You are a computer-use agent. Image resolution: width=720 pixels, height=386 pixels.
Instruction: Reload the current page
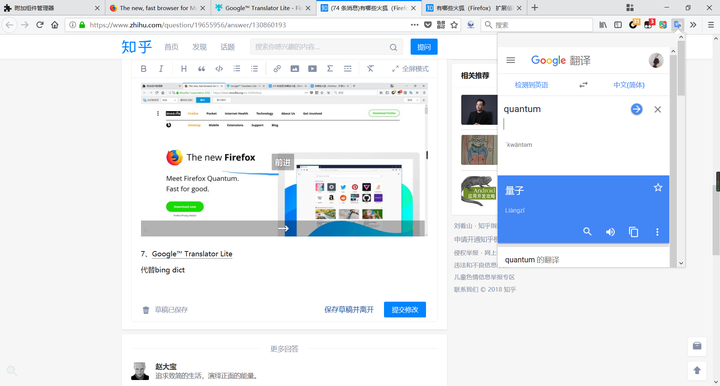click(40, 25)
